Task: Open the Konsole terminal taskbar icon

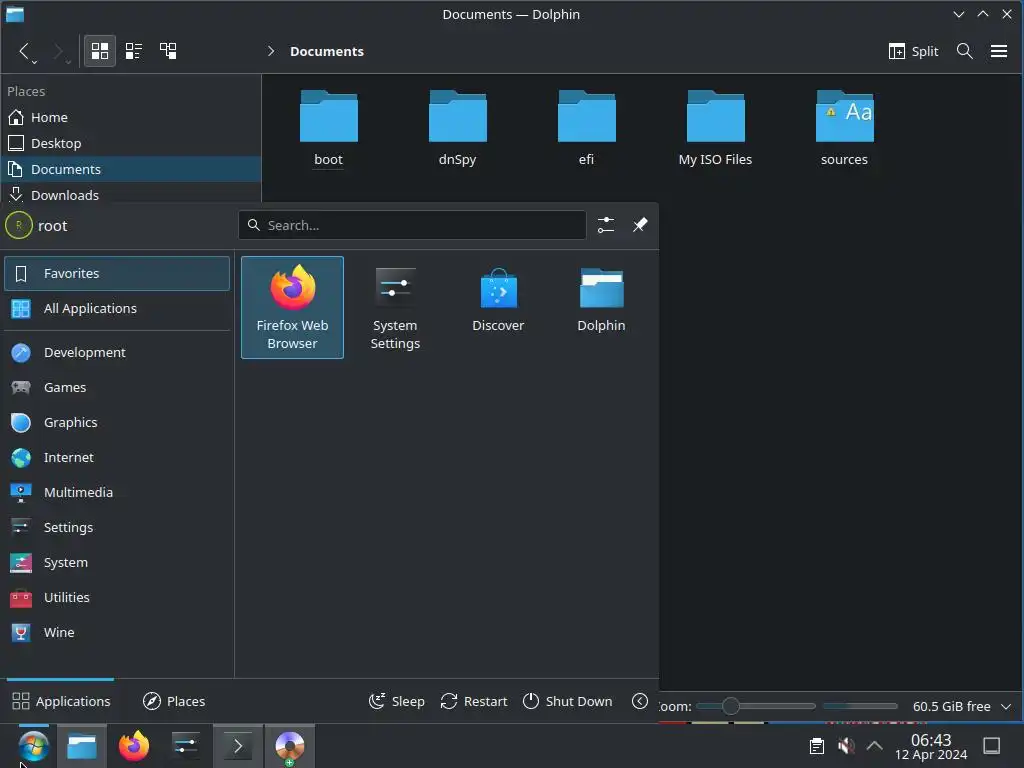Action: pyautogui.click(x=238, y=746)
